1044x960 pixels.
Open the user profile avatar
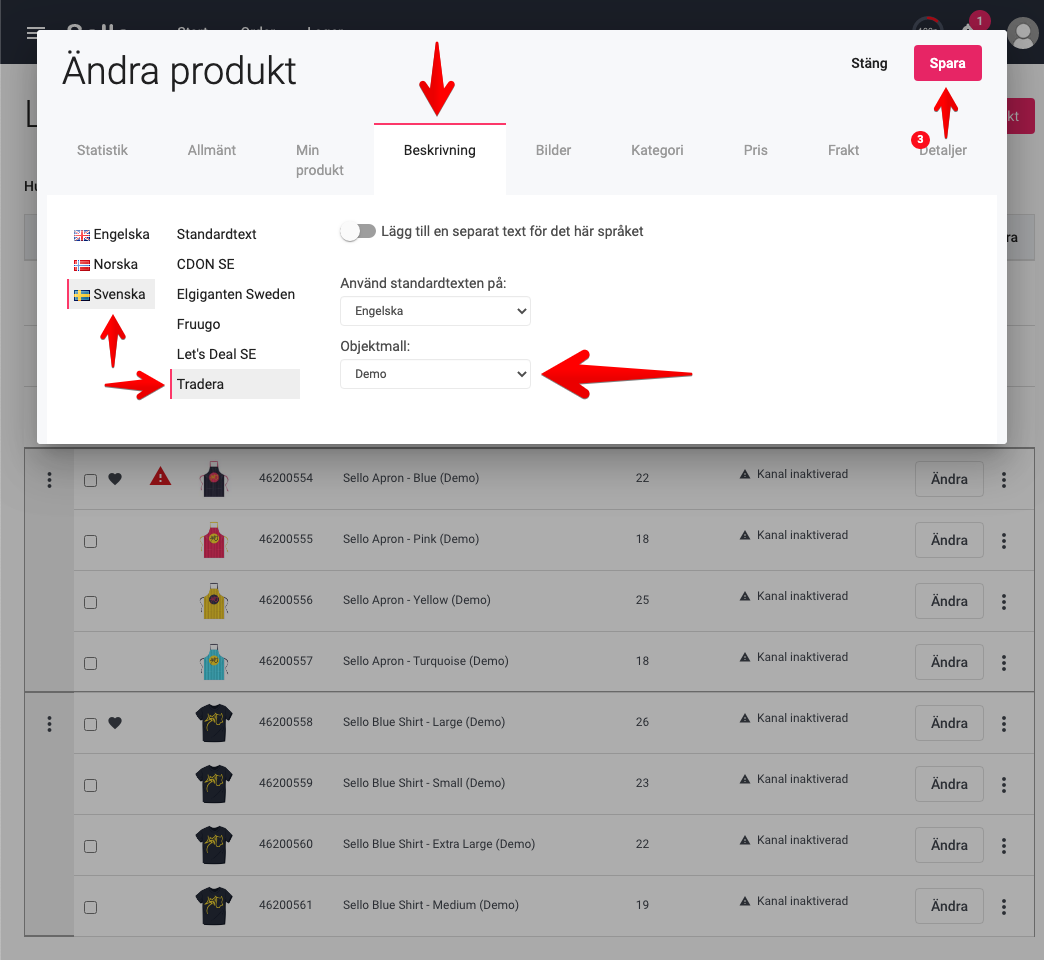[1023, 33]
